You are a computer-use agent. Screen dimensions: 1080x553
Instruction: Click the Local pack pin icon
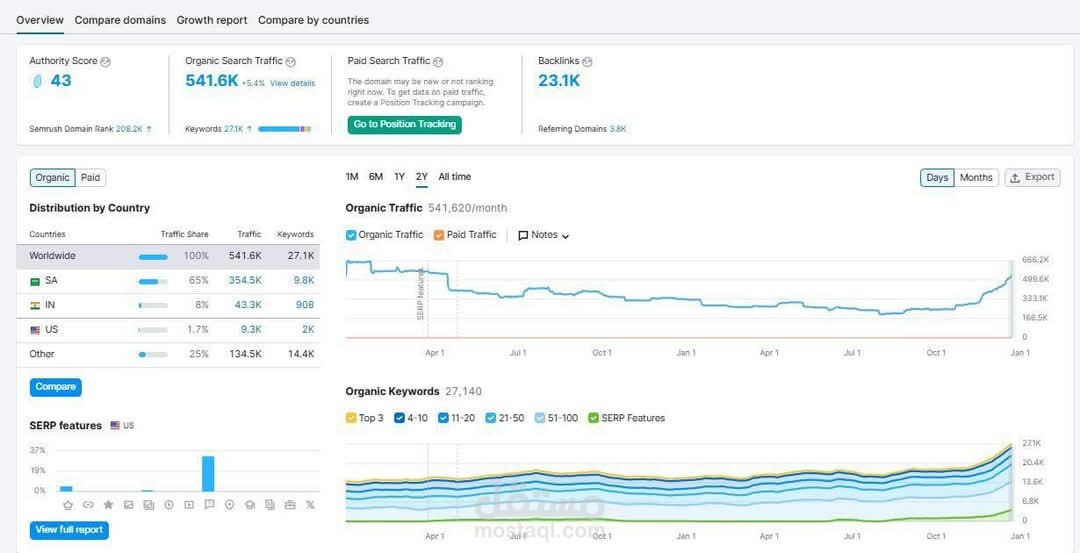tap(229, 505)
